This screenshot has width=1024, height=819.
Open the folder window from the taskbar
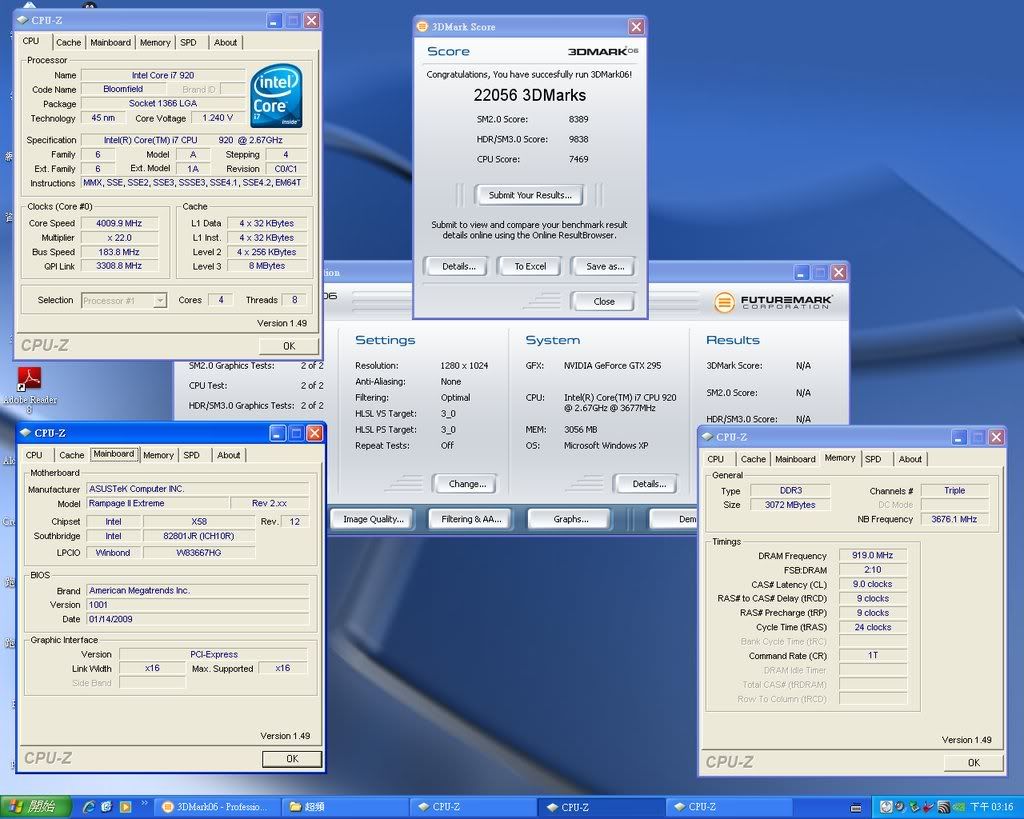[346, 807]
